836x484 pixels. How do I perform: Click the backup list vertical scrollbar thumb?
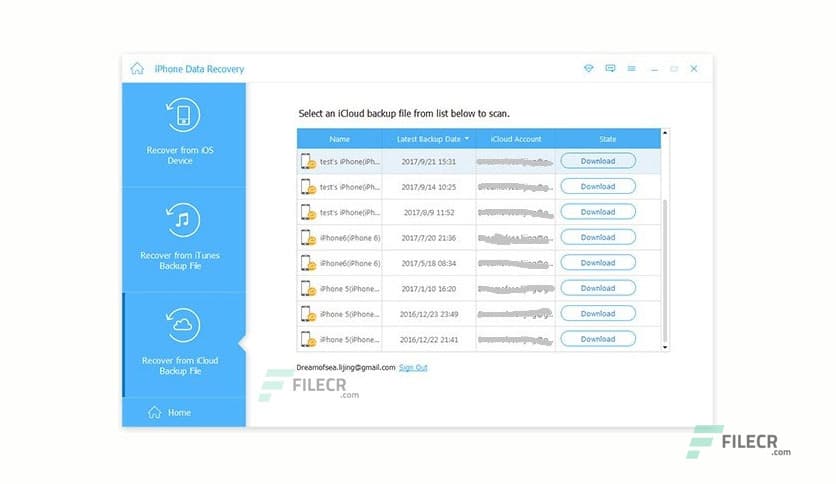point(665,271)
